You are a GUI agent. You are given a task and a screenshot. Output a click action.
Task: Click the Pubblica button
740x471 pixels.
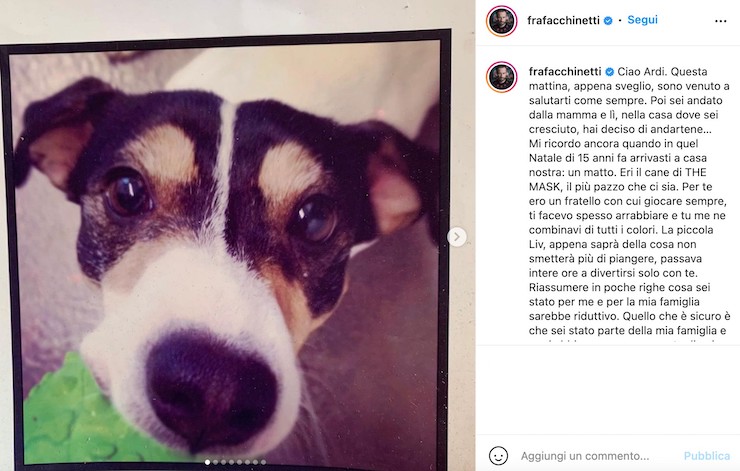pos(706,456)
